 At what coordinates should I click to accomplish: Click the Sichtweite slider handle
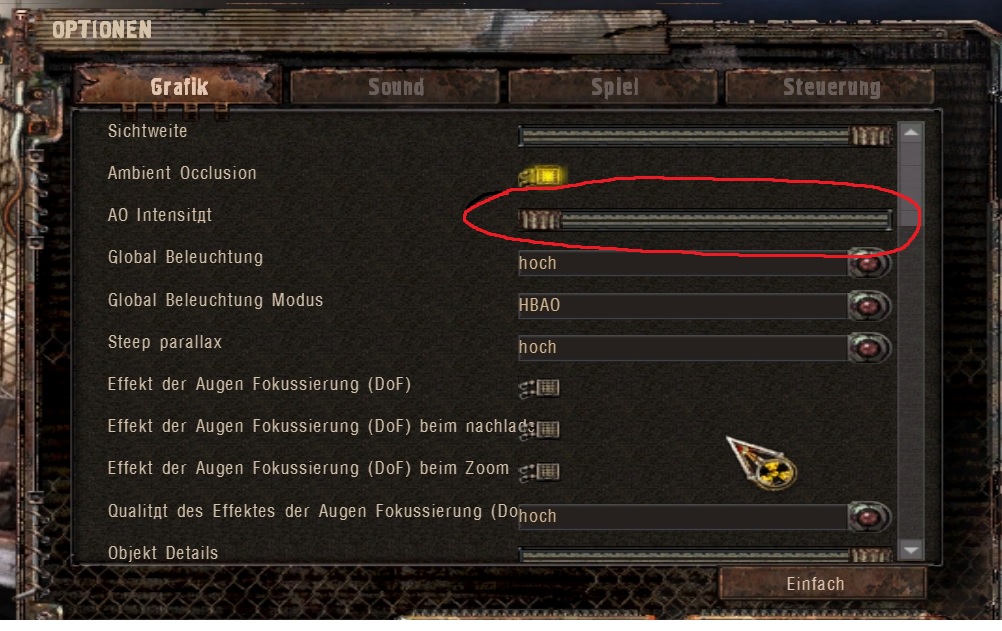pos(870,136)
